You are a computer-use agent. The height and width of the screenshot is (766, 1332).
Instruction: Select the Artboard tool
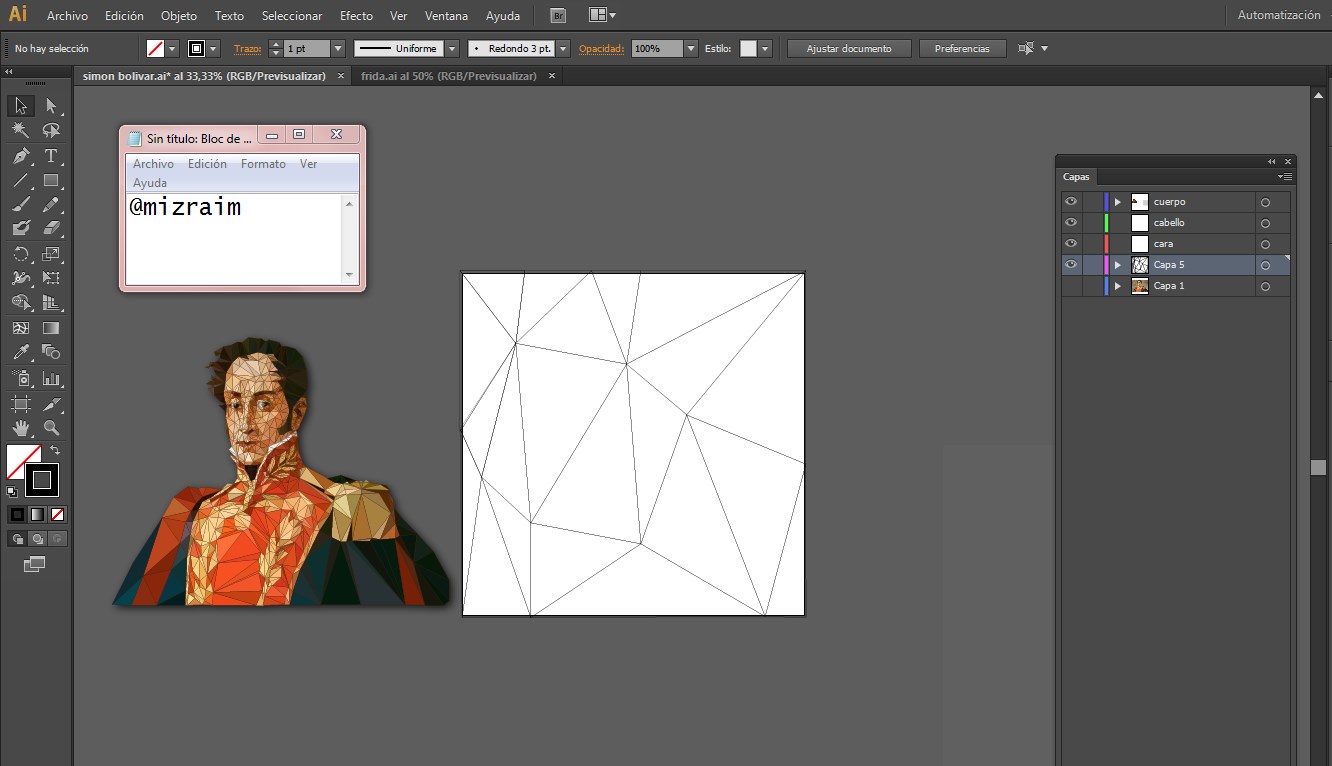21,404
